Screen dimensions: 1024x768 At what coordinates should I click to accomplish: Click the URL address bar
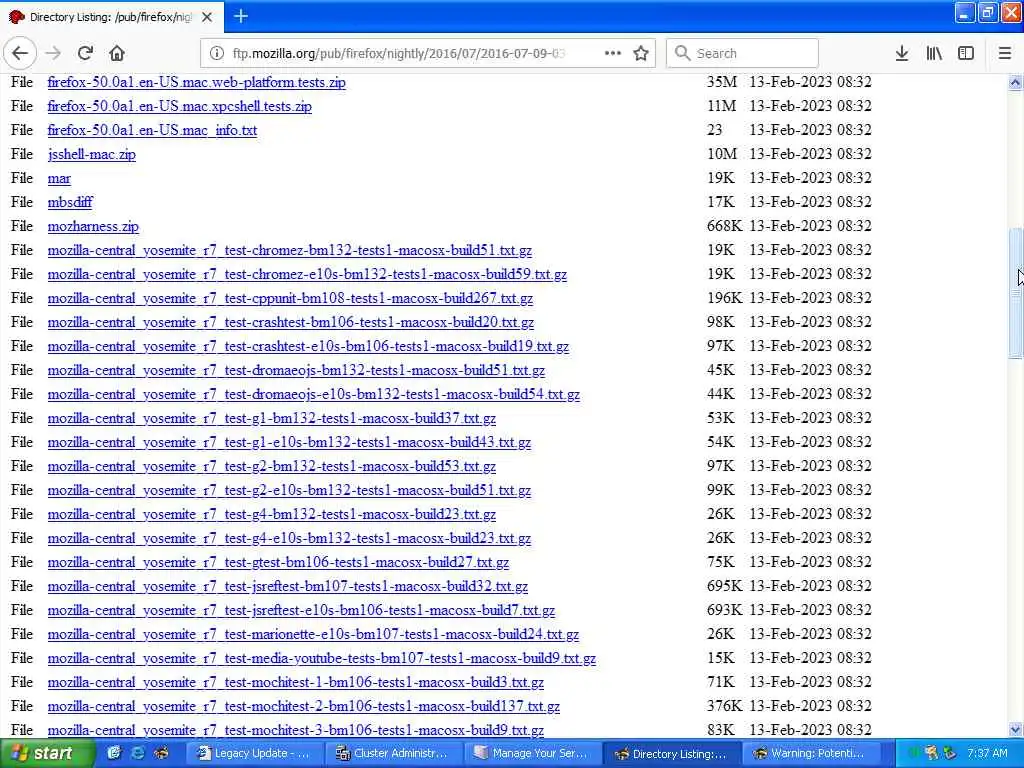[x=398, y=53]
